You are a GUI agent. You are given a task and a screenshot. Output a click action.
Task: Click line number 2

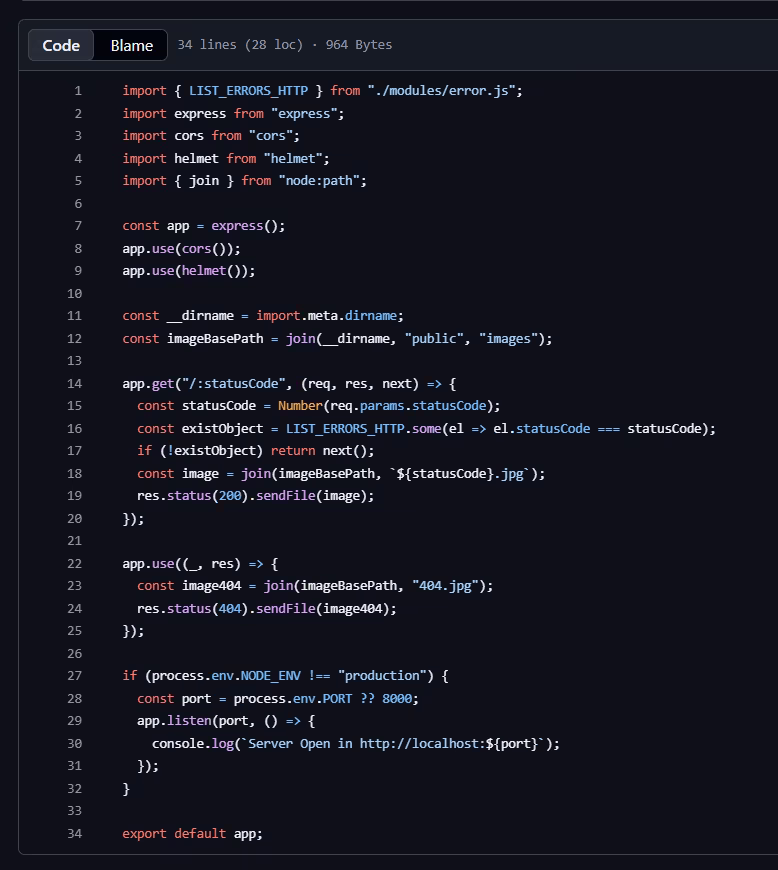coord(78,113)
